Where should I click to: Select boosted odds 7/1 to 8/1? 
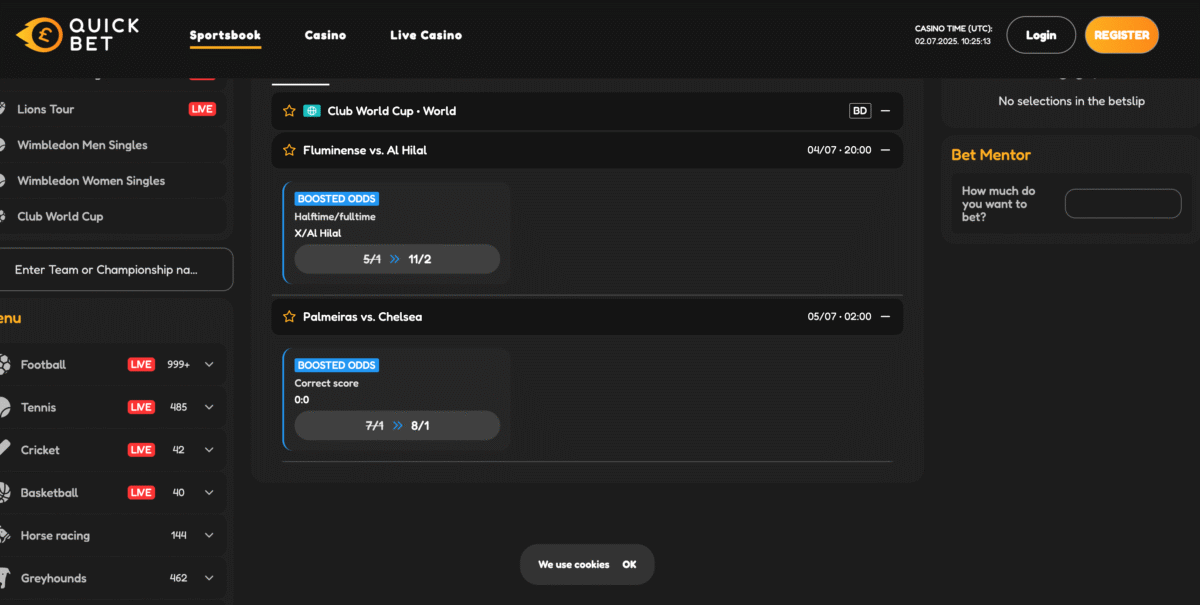[397, 425]
